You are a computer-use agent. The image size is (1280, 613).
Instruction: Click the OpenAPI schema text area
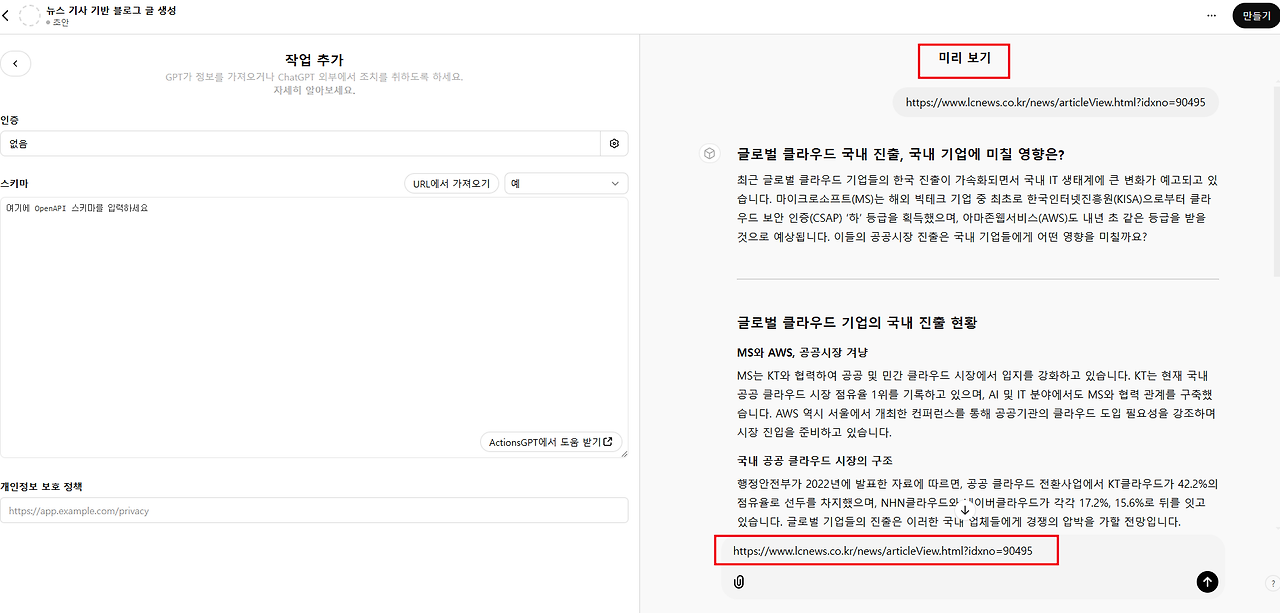tap(314, 320)
